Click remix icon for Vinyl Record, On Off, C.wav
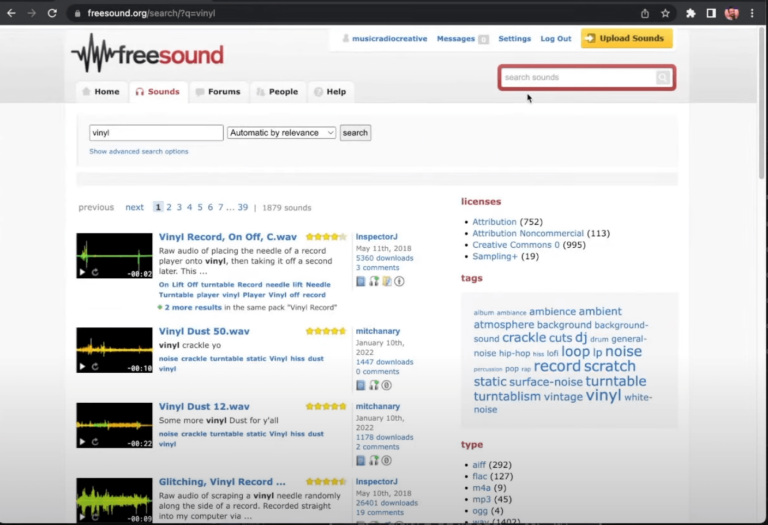This screenshot has height=525, width=768. [386, 281]
